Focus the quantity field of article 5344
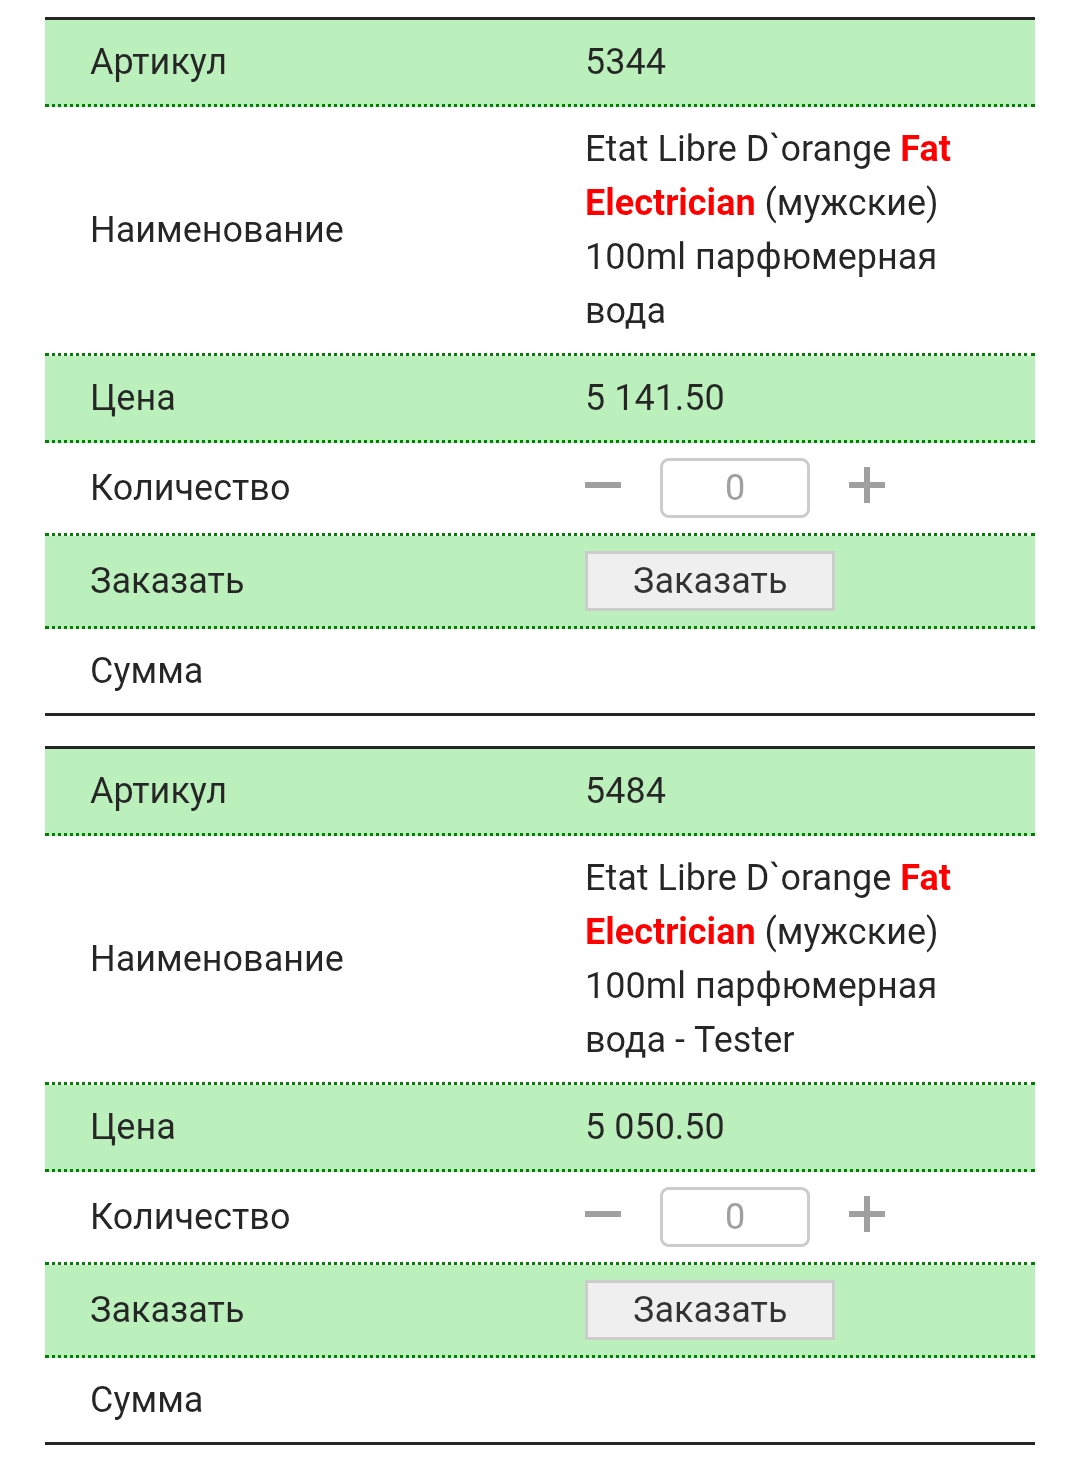 click(735, 488)
